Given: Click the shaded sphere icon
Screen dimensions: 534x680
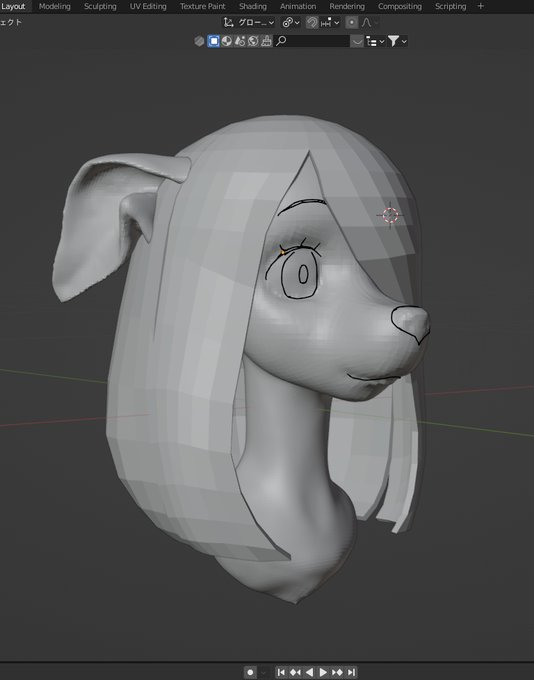Looking at the screenshot, I should coord(226,41).
